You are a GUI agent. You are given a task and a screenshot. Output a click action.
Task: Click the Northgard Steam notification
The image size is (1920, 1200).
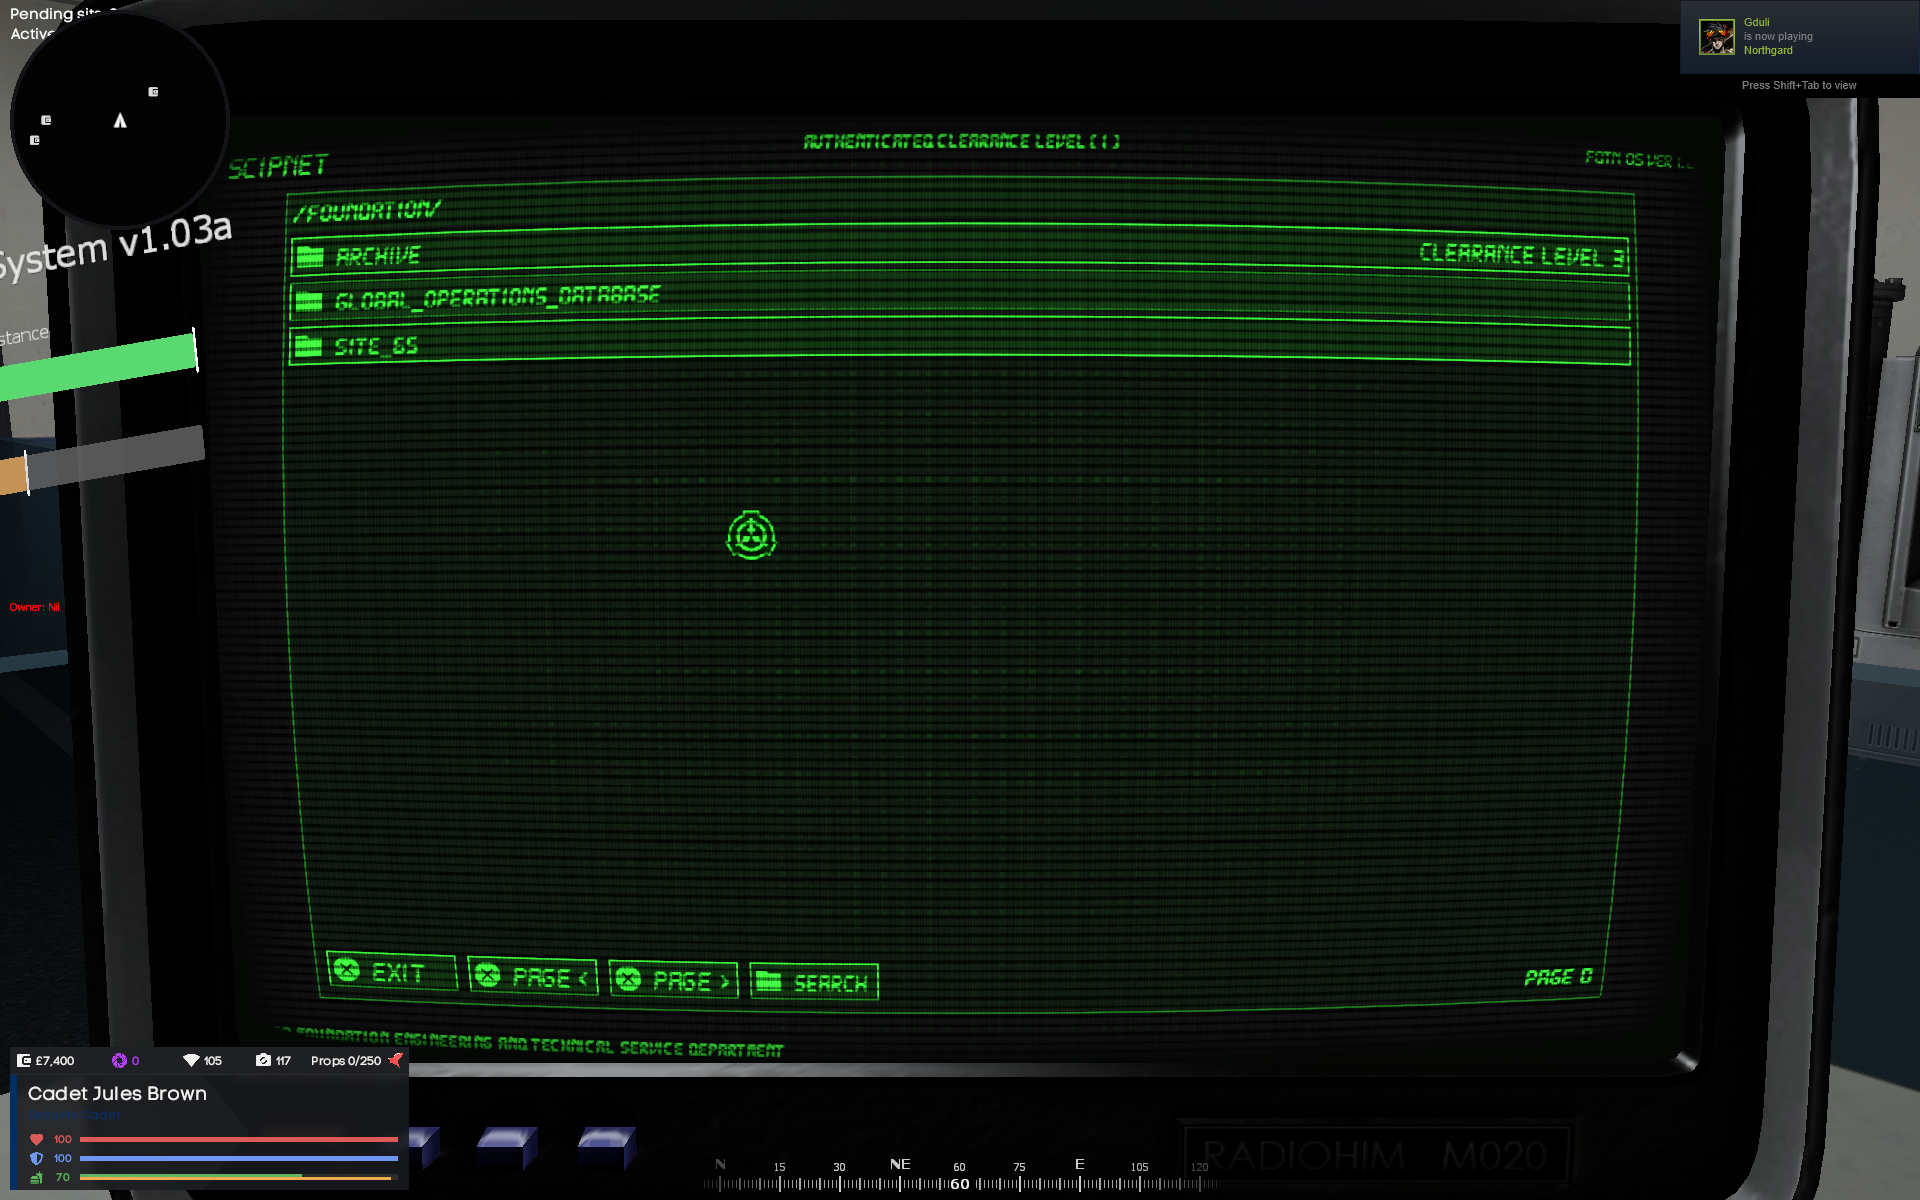coord(1800,37)
